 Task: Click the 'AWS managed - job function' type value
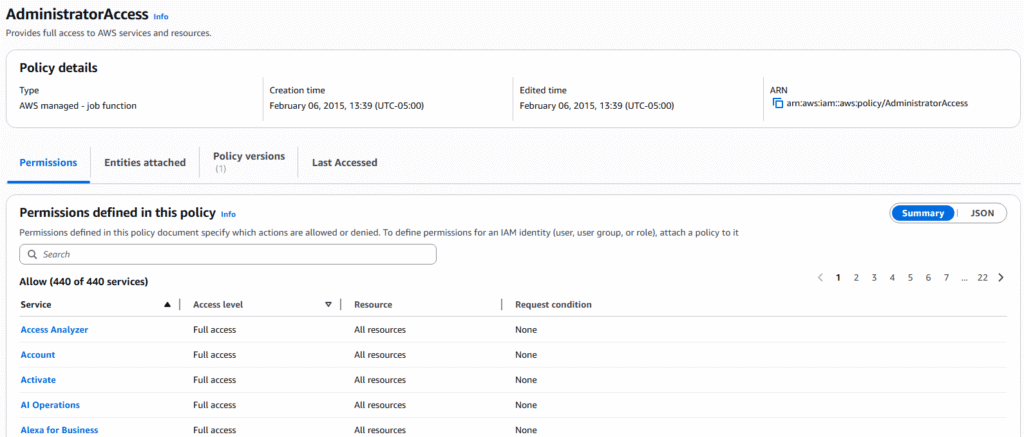[78, 105]
